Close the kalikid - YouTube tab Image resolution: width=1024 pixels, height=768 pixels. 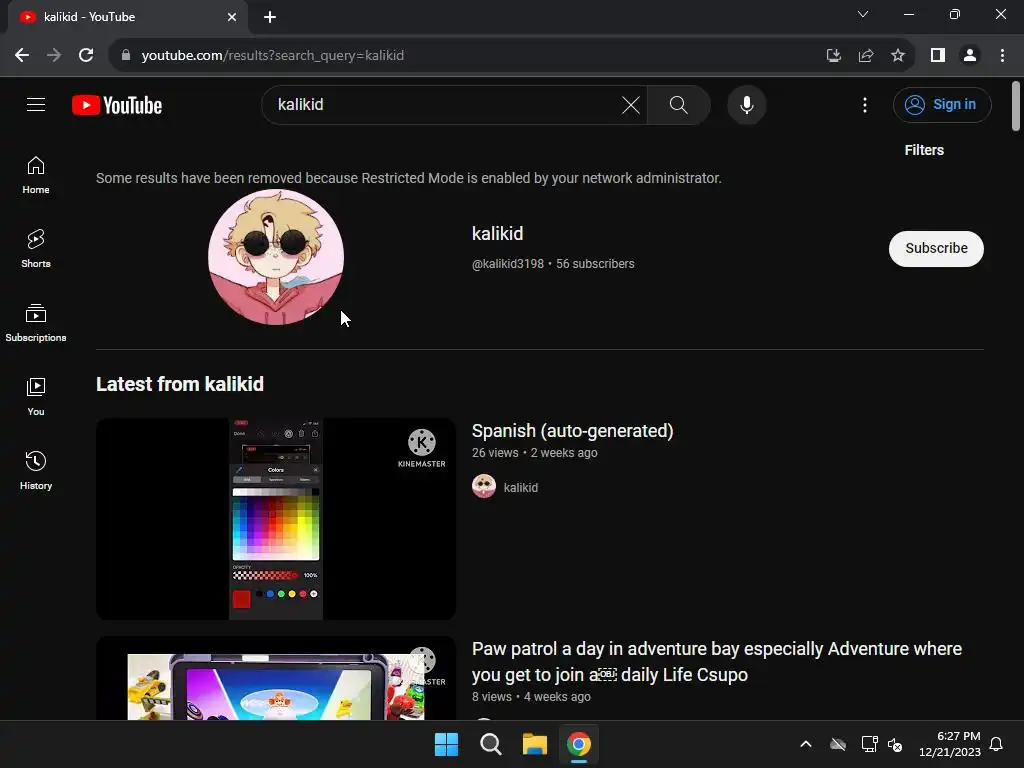[x=232, y=17]
